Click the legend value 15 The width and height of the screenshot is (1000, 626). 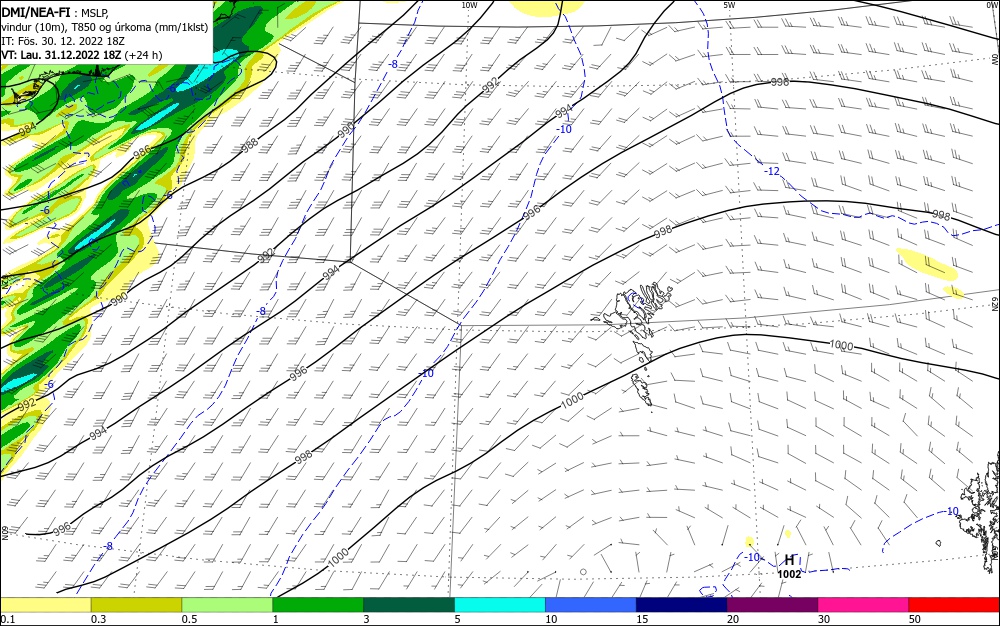[642, 620]
